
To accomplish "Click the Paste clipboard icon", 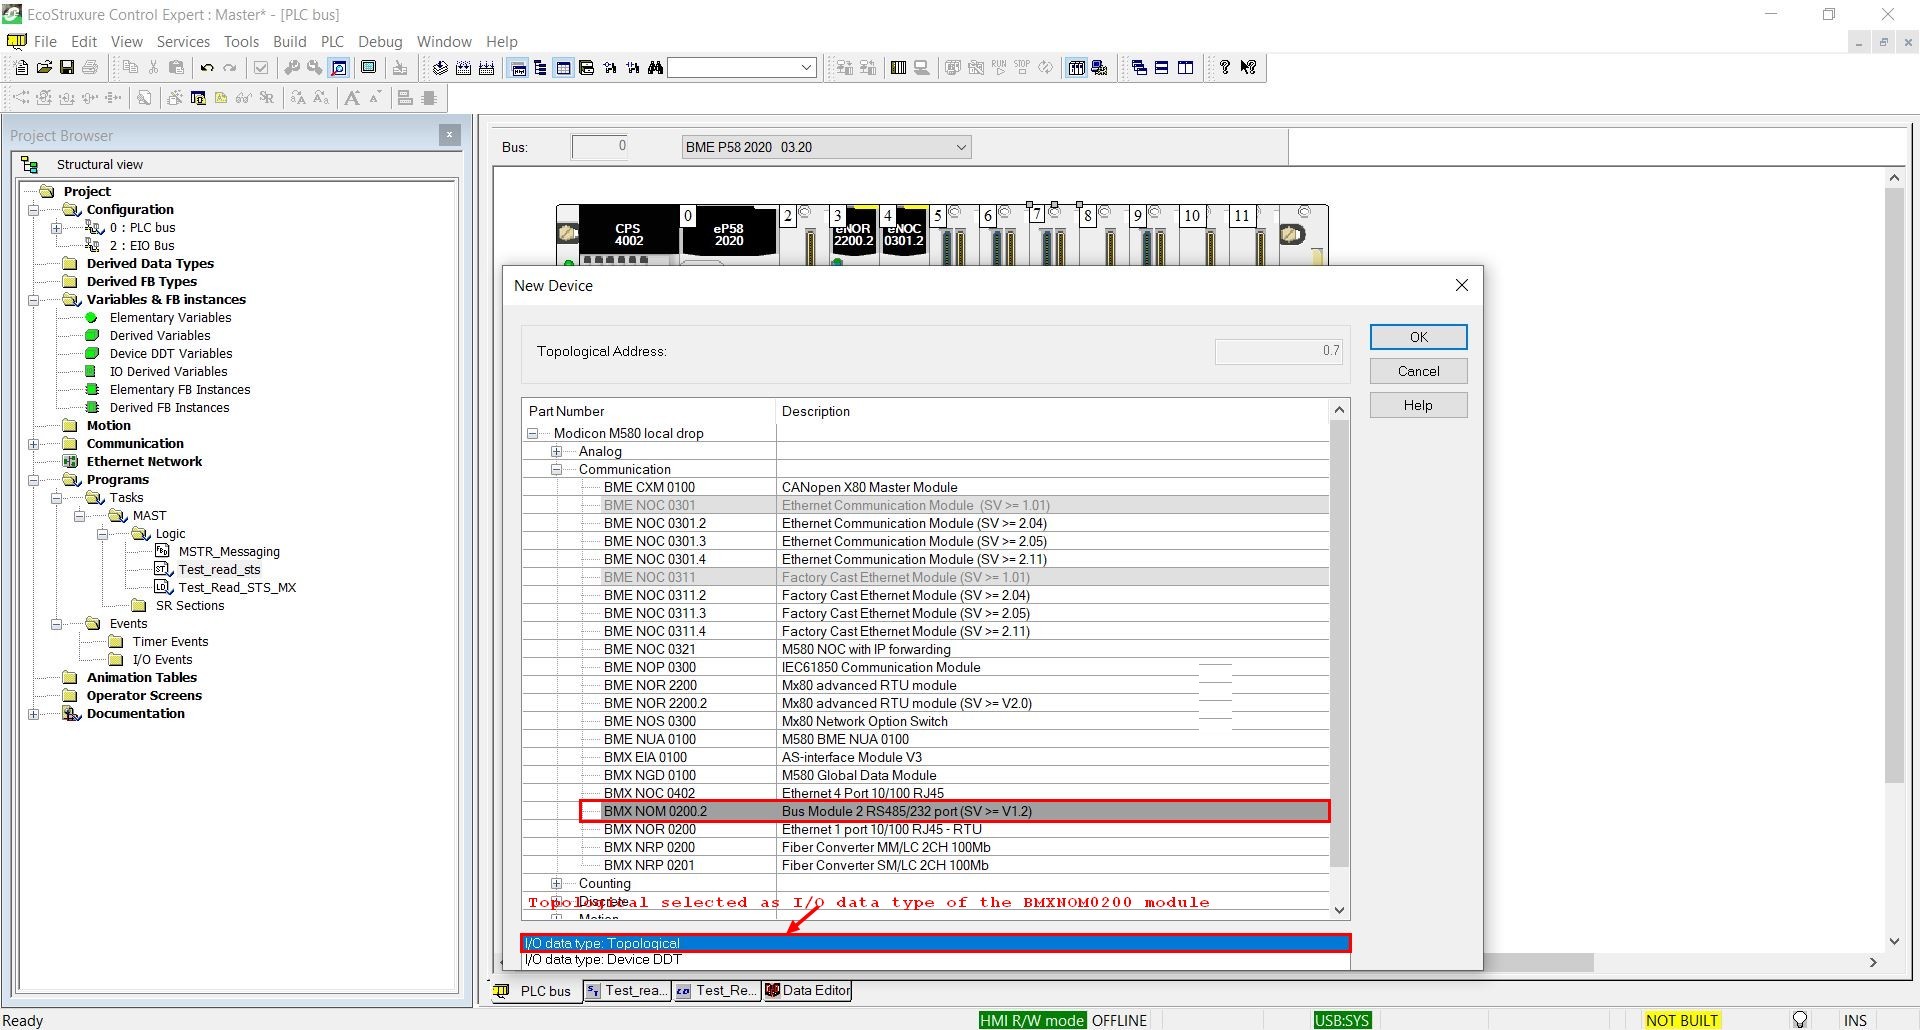I will tap(177, 68).
